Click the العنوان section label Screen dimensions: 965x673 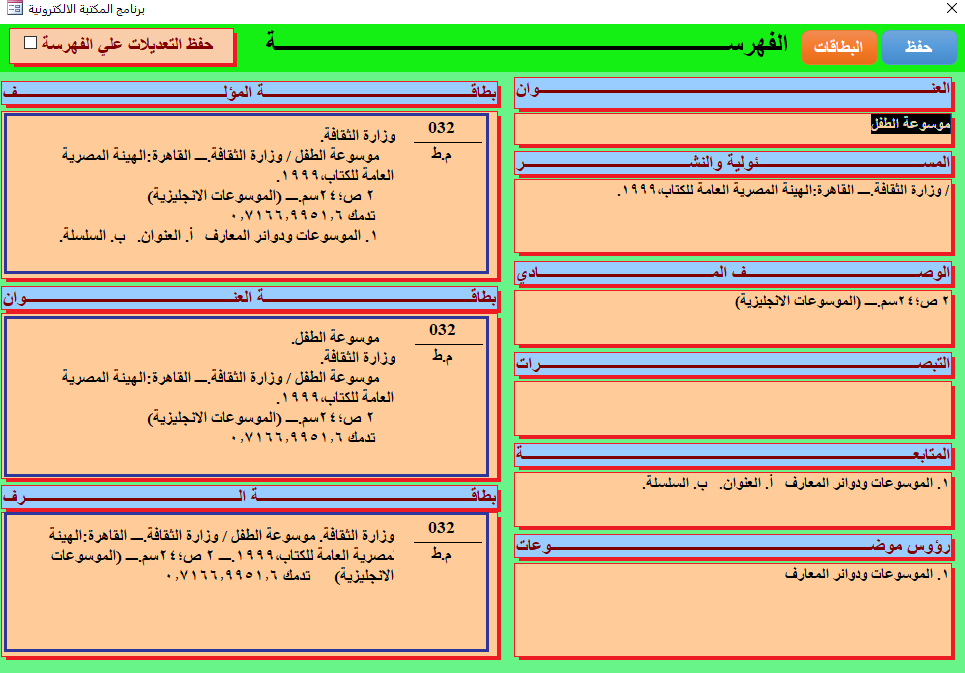tap(732, 91)
